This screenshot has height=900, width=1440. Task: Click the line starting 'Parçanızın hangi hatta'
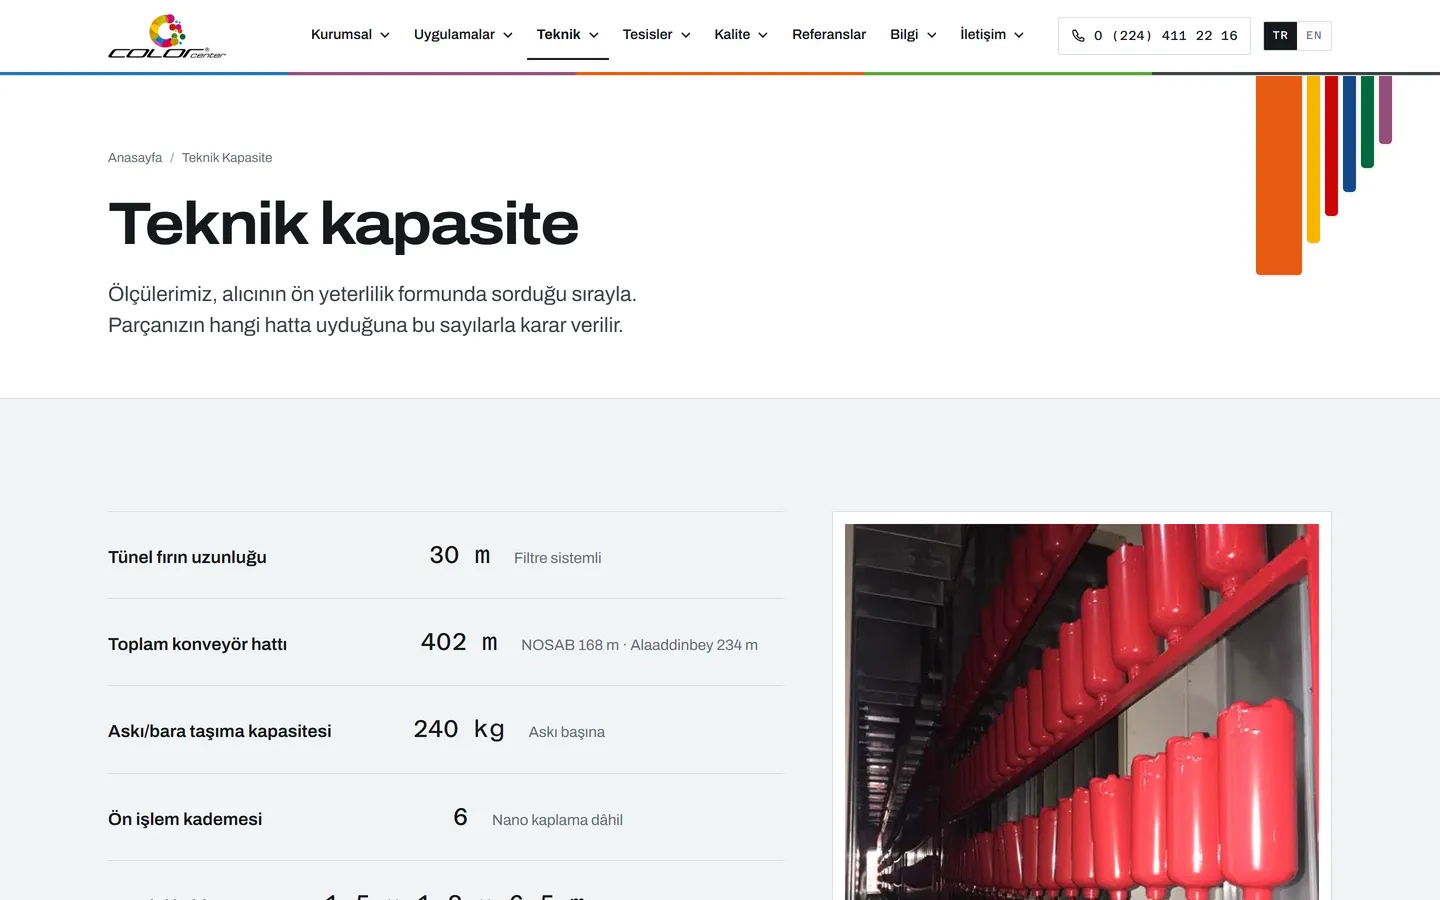click(x=365, y=325)
